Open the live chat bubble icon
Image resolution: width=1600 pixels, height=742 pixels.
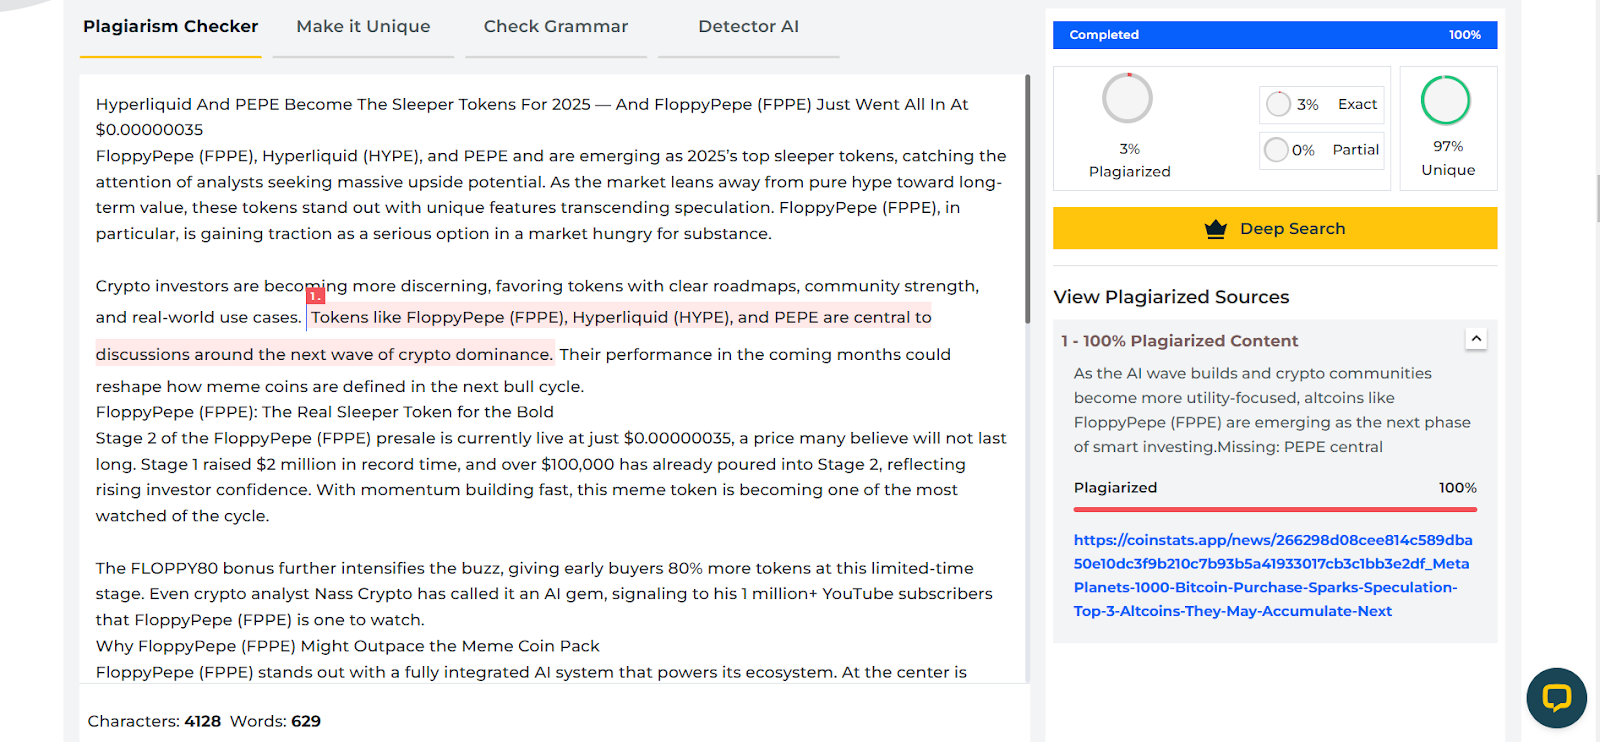coord(1556,697)
